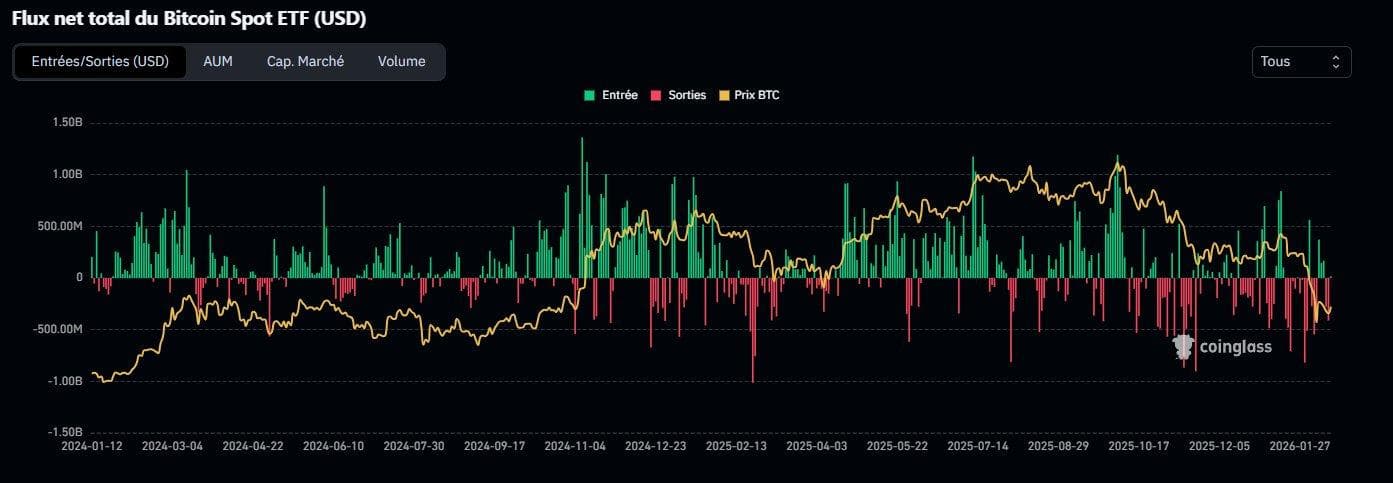Hide the Sorties series via legend label
This screenshot has width=1393, height=483.
(x=687, y=95)
